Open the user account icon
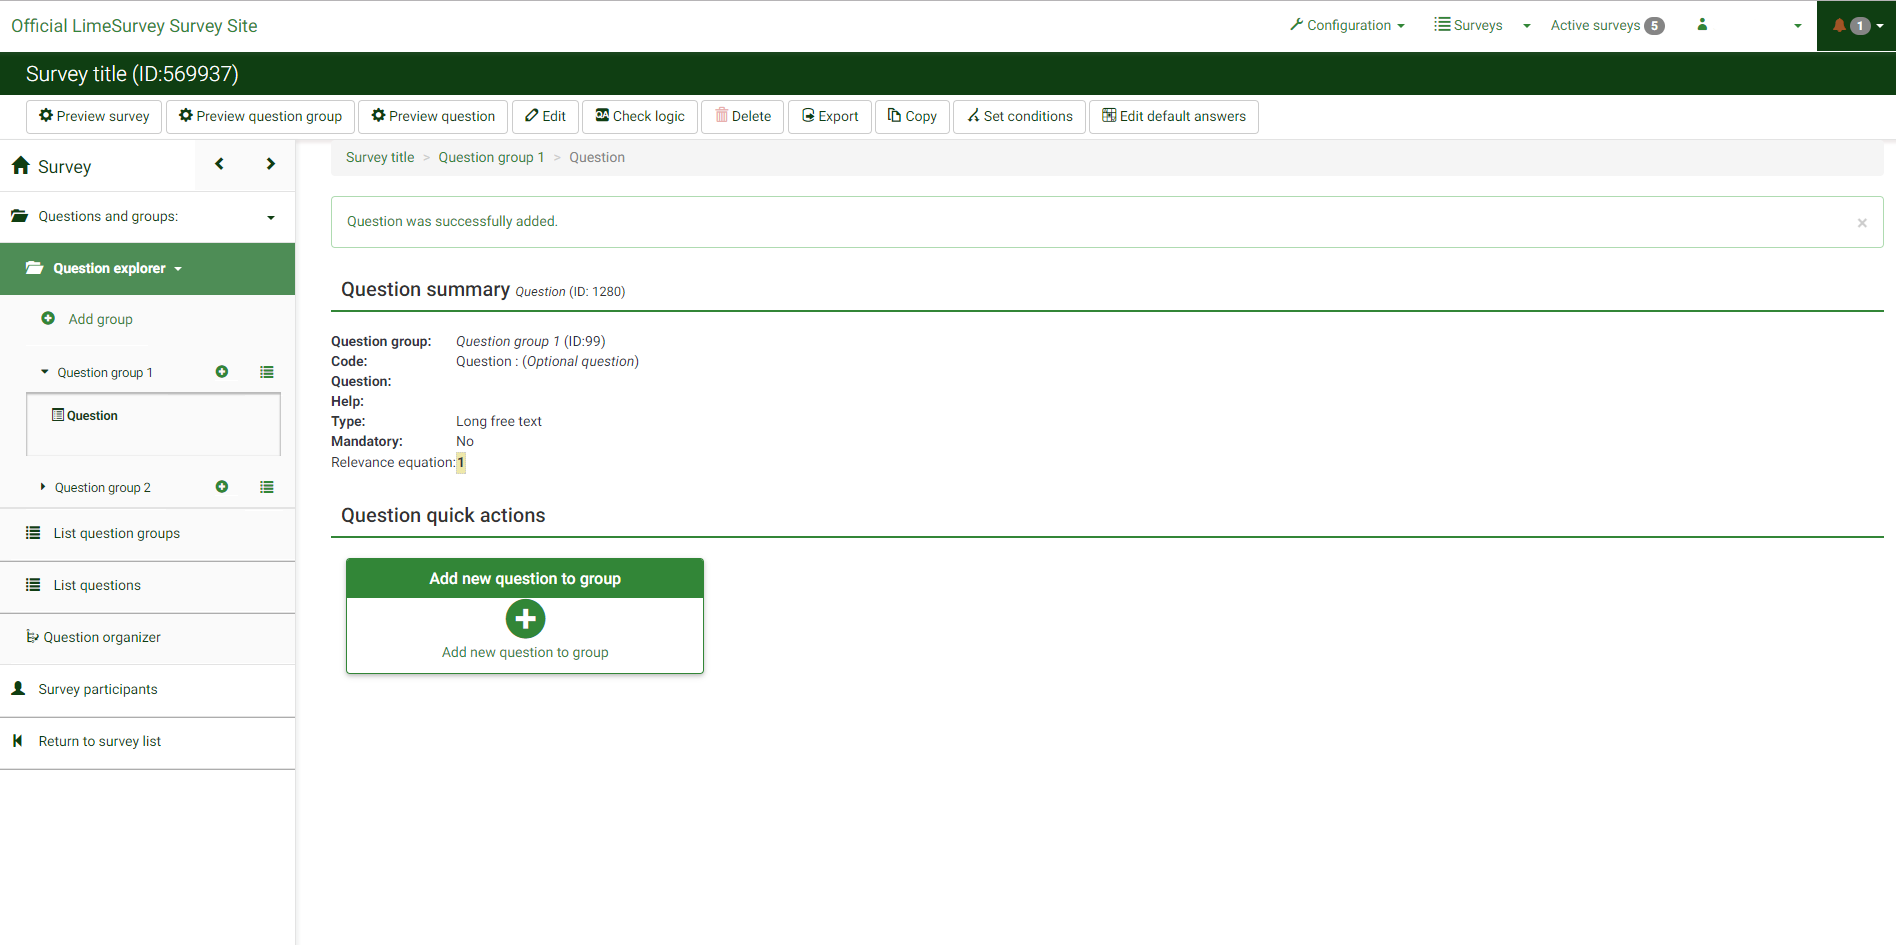1896x945 pixels. point(1702,25)
